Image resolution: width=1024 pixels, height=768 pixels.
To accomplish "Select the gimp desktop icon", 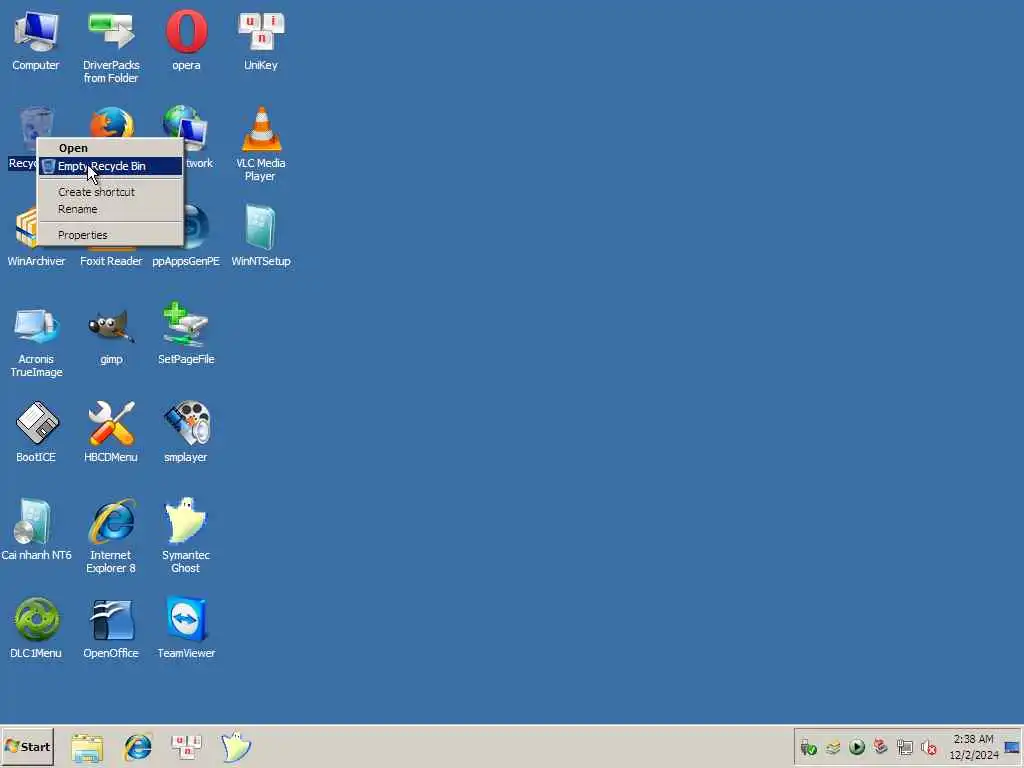I will (111, 336).
